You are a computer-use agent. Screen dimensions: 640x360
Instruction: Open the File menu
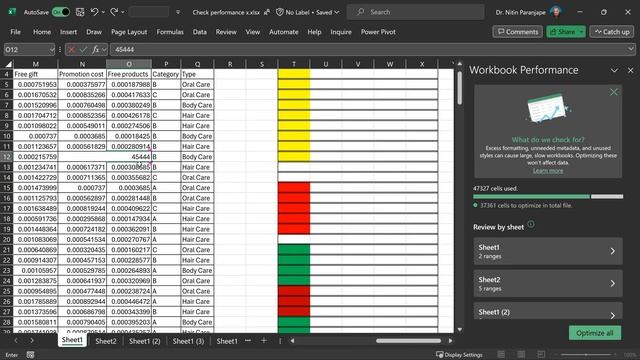click(16, 32)
